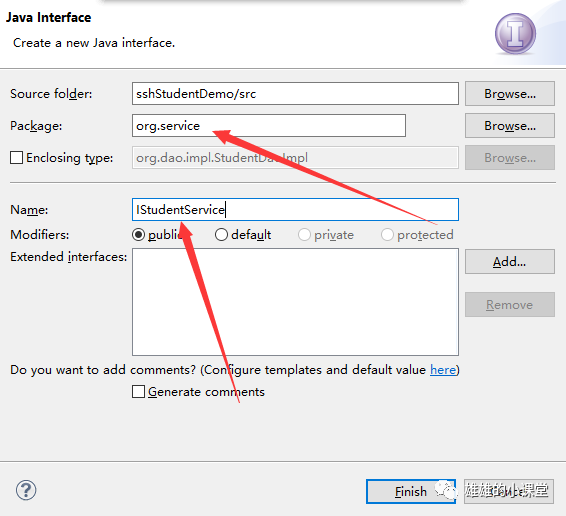
Task: Click the Enclosing type text field
Action: click(x=295, y=158)
